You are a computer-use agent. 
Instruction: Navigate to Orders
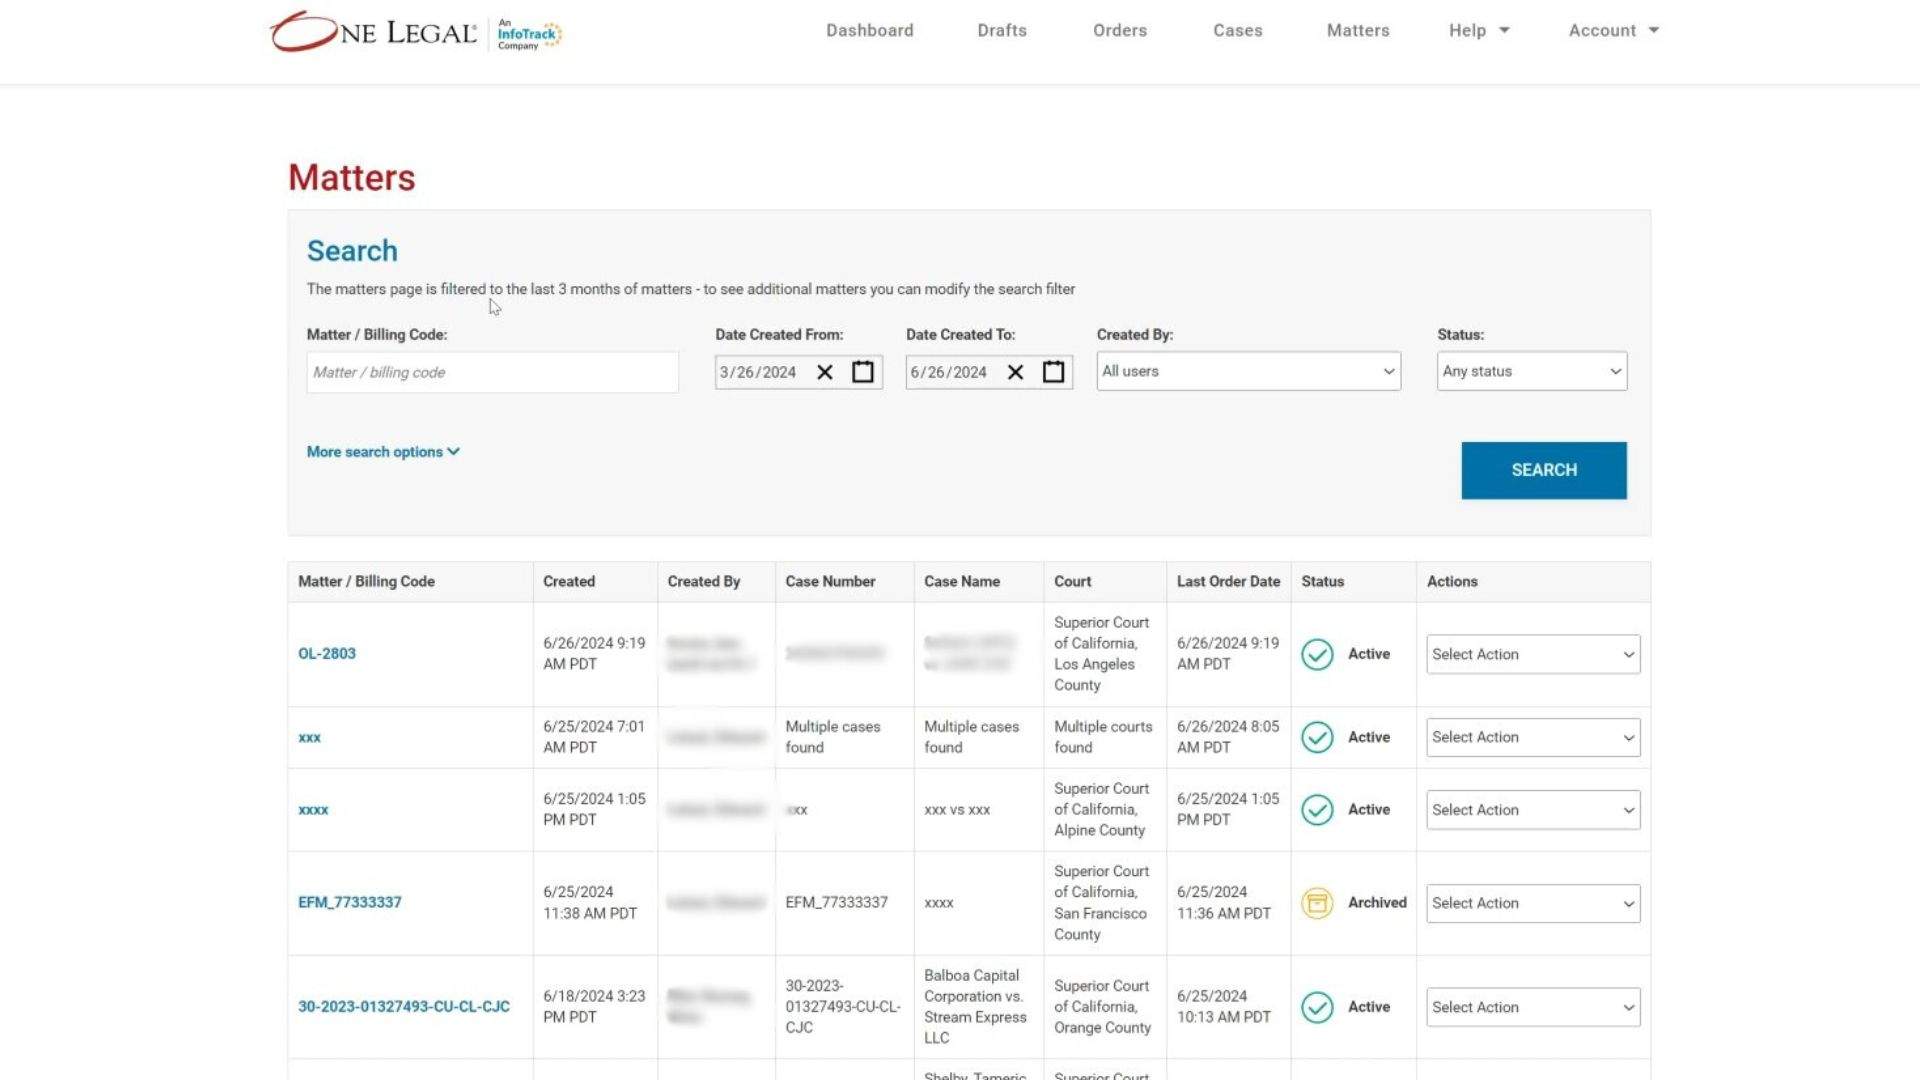(x=1120, y=30)
